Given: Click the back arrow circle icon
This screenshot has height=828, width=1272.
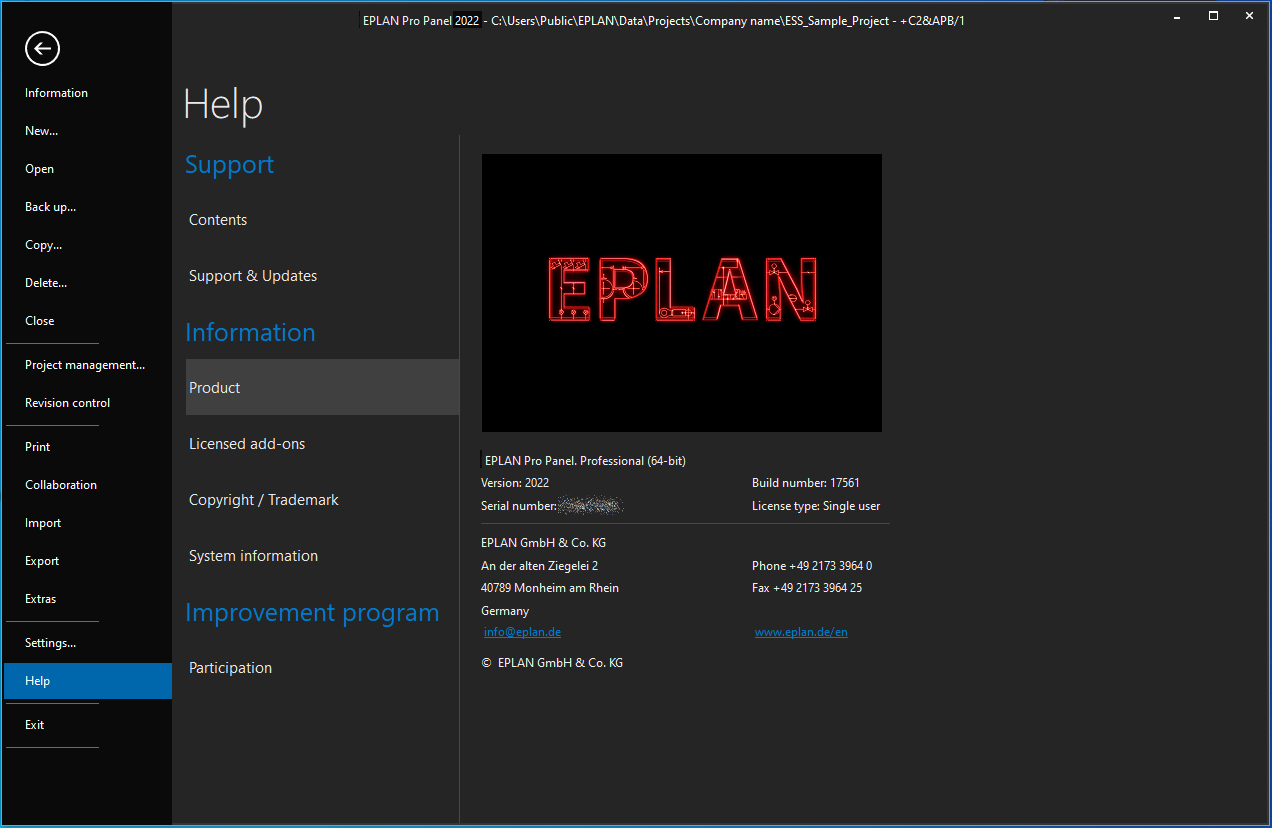Looking at the screenshot, I should (x=42, y=48).
